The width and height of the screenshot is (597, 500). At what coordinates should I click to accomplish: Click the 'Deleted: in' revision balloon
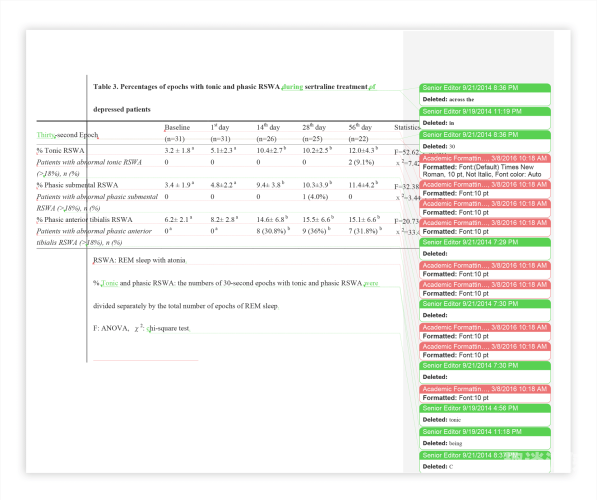pyautogui.click(x=485, y=118)
